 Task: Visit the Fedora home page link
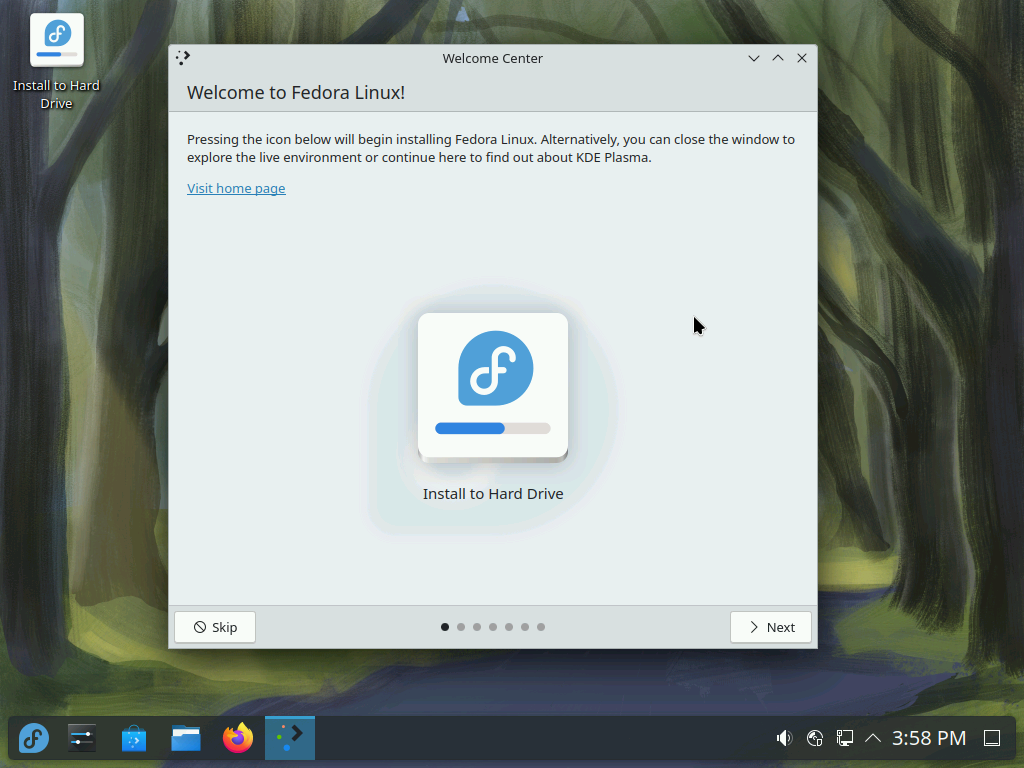tap(236, 189)
